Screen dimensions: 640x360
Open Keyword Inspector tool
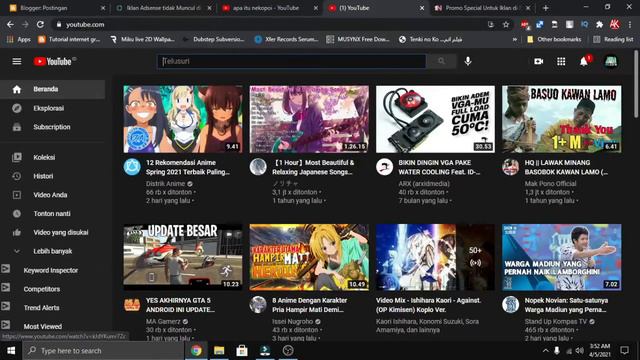51,270
